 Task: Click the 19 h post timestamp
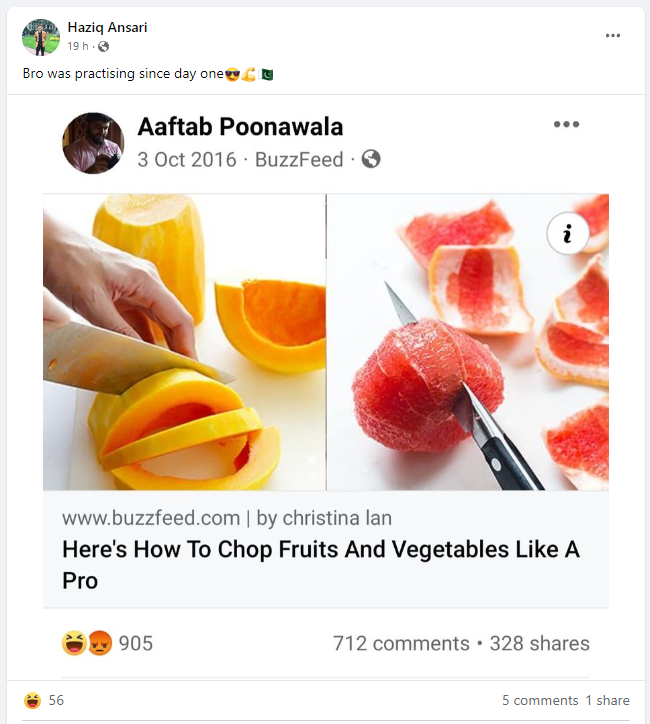tap(79, 47)
